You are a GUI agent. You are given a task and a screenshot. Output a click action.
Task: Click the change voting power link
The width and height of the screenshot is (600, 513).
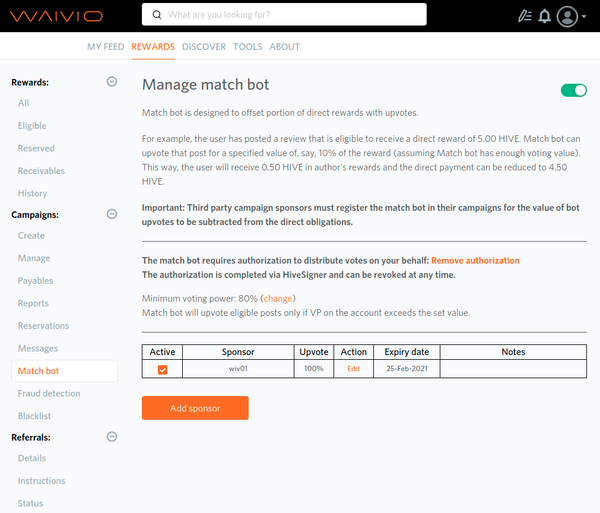278,298
